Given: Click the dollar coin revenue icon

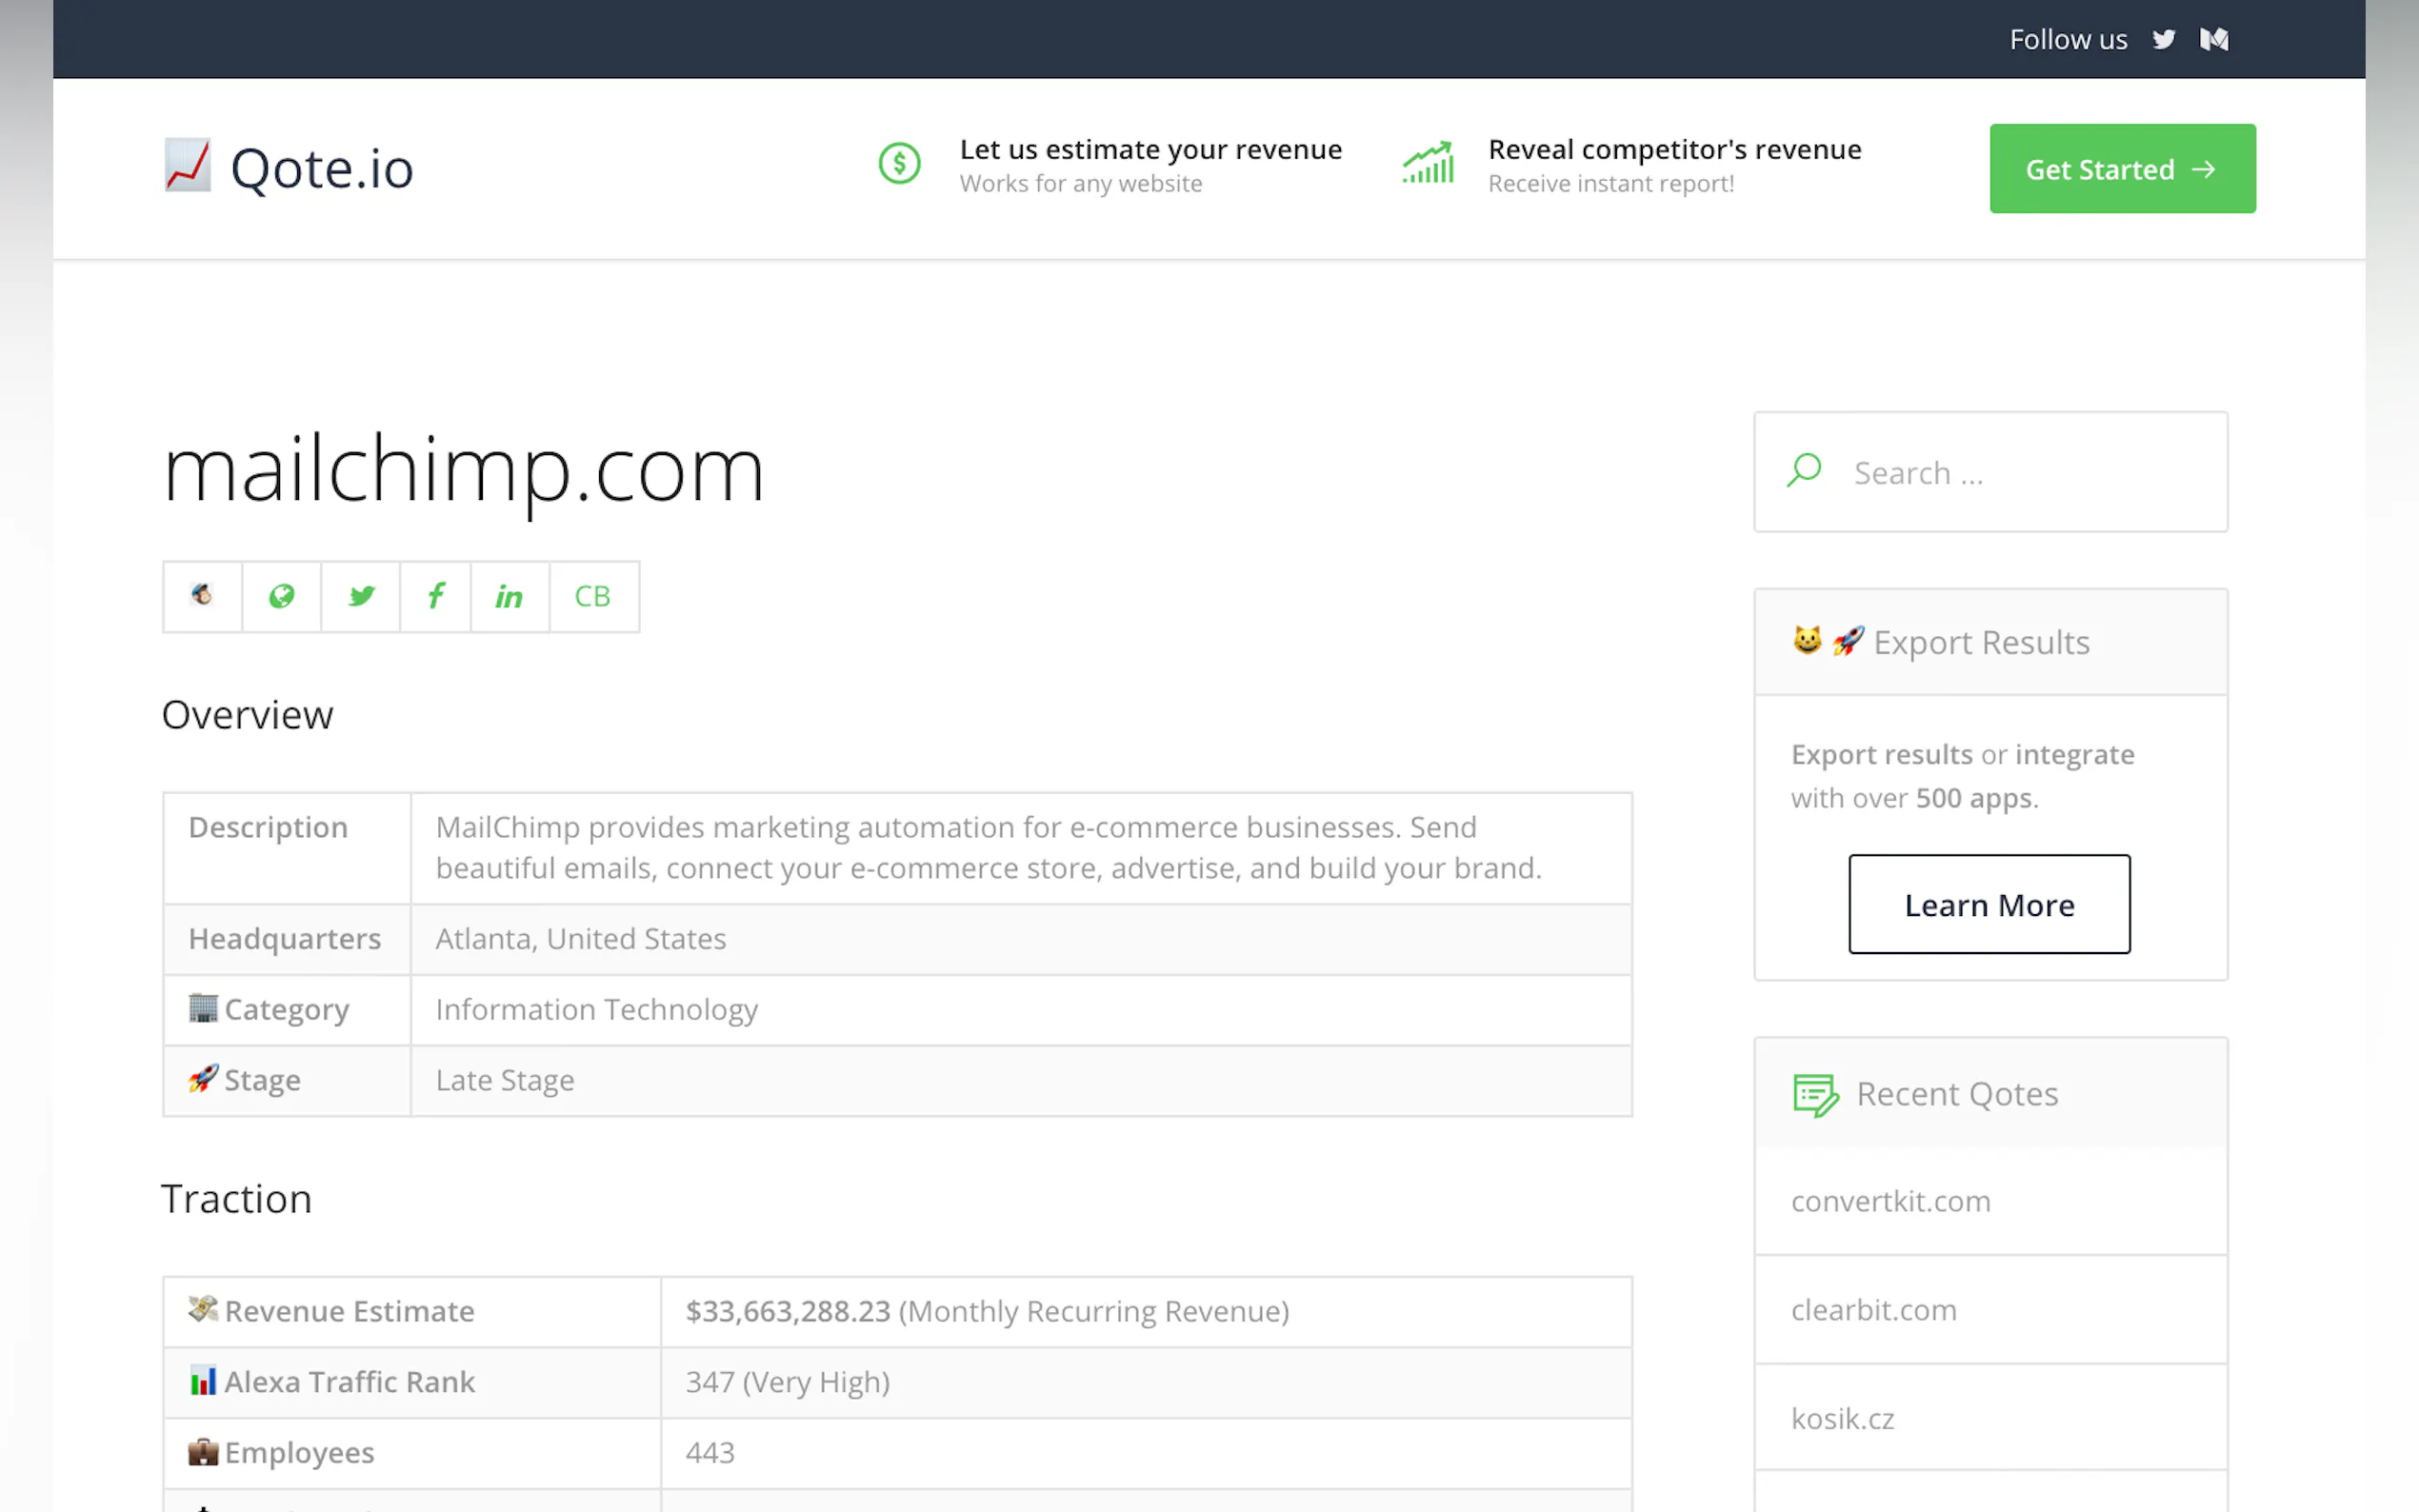Looking at the screenshot, I should (x=899, y=163).
